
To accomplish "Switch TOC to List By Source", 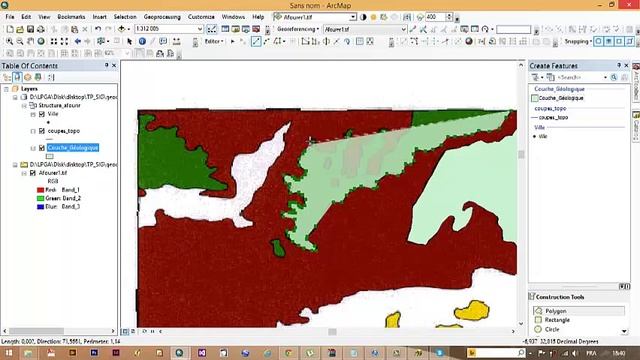I will click(x=17, y=77).
